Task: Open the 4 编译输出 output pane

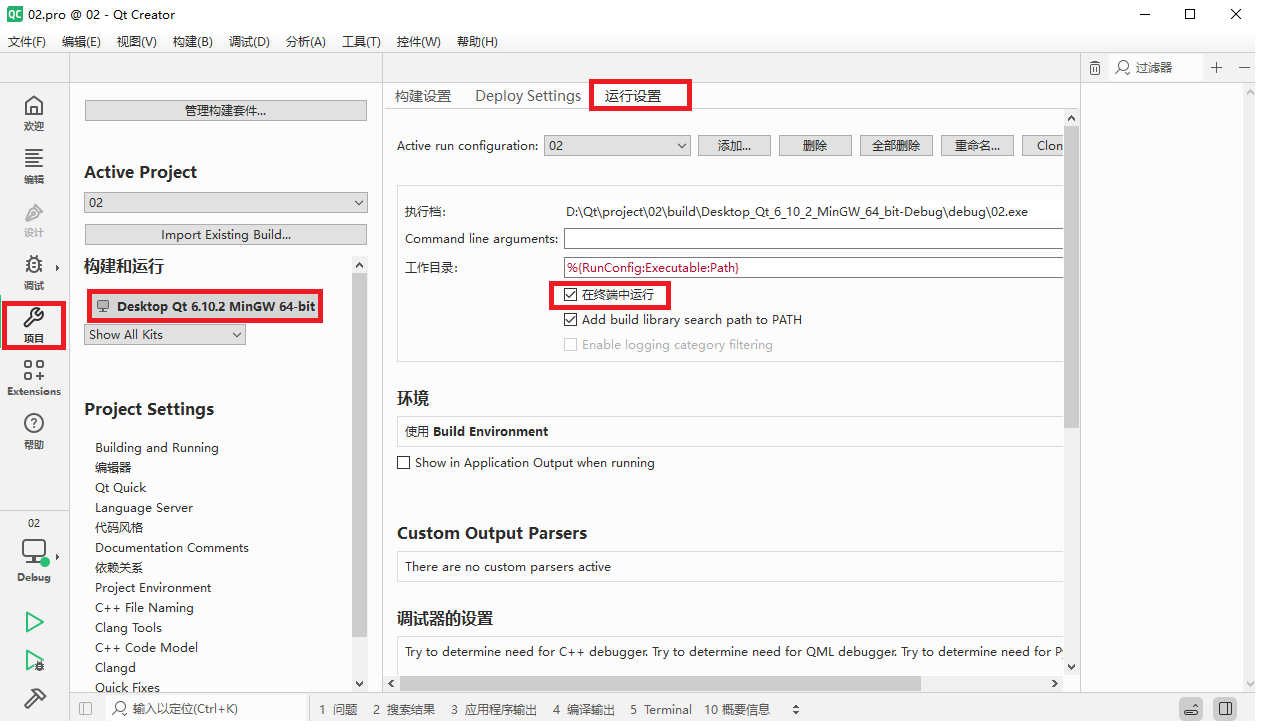Action: coord(584,709)
